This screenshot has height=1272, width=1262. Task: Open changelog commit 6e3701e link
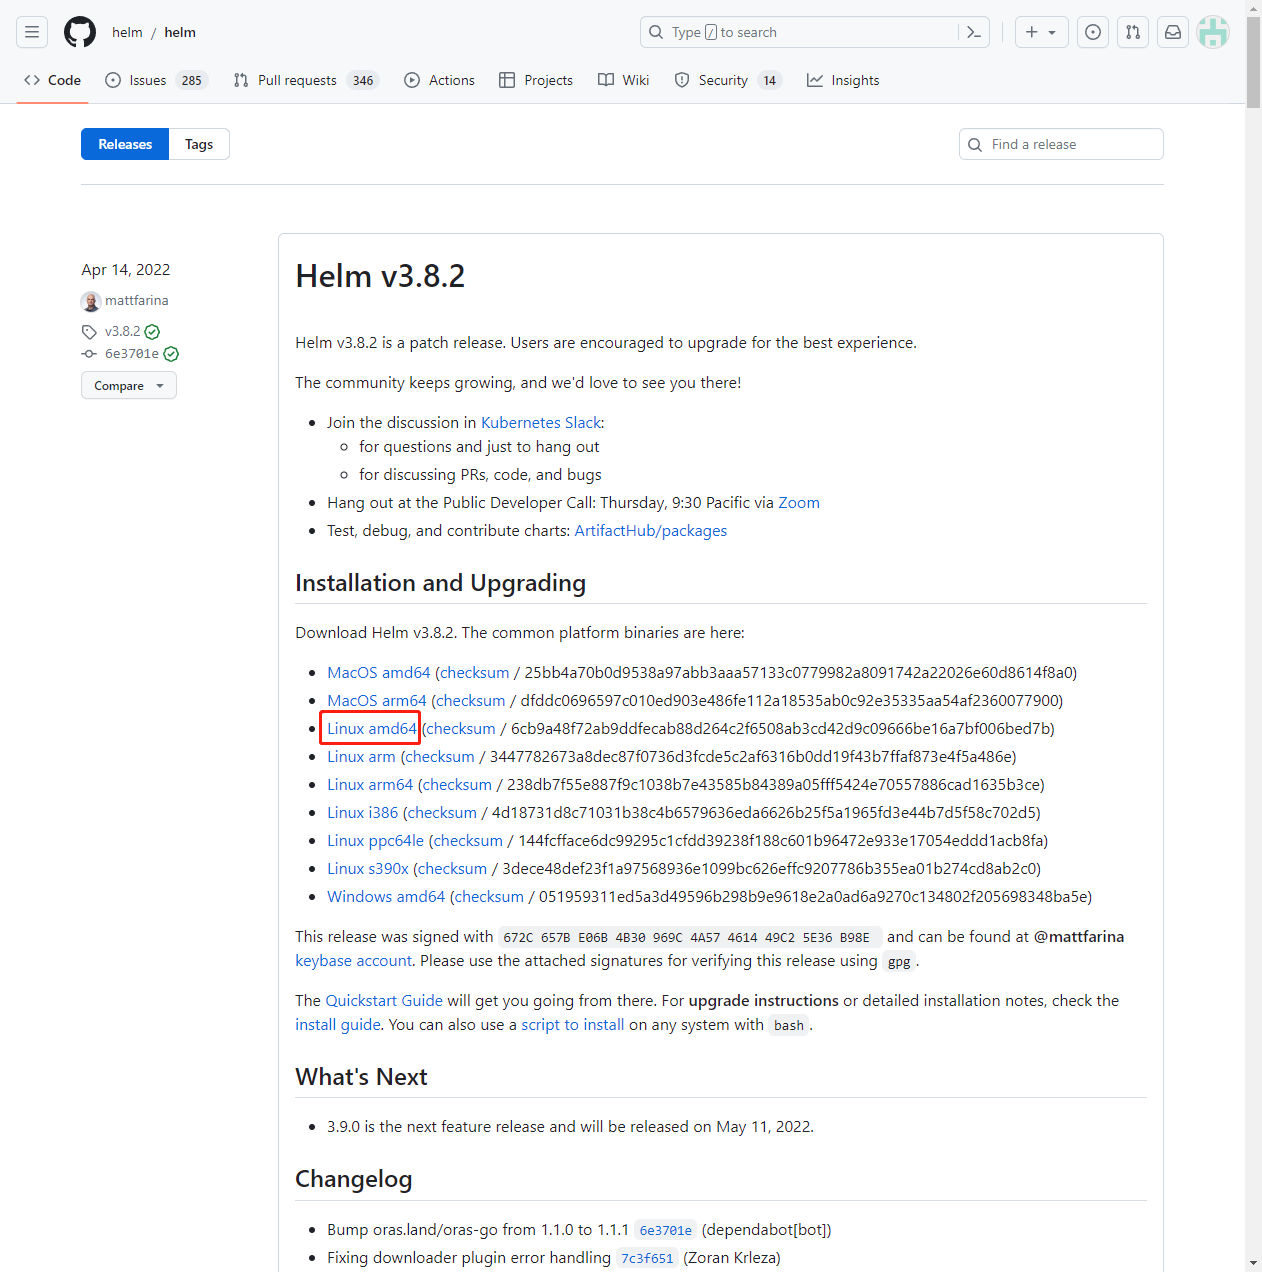click(x=665, y=1230)
